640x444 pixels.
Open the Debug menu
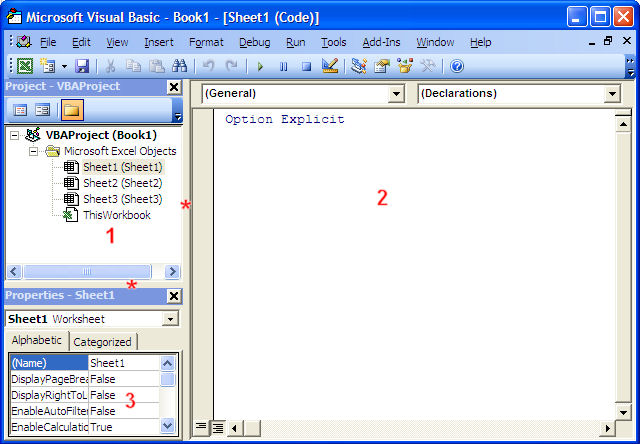coord(255,42)
